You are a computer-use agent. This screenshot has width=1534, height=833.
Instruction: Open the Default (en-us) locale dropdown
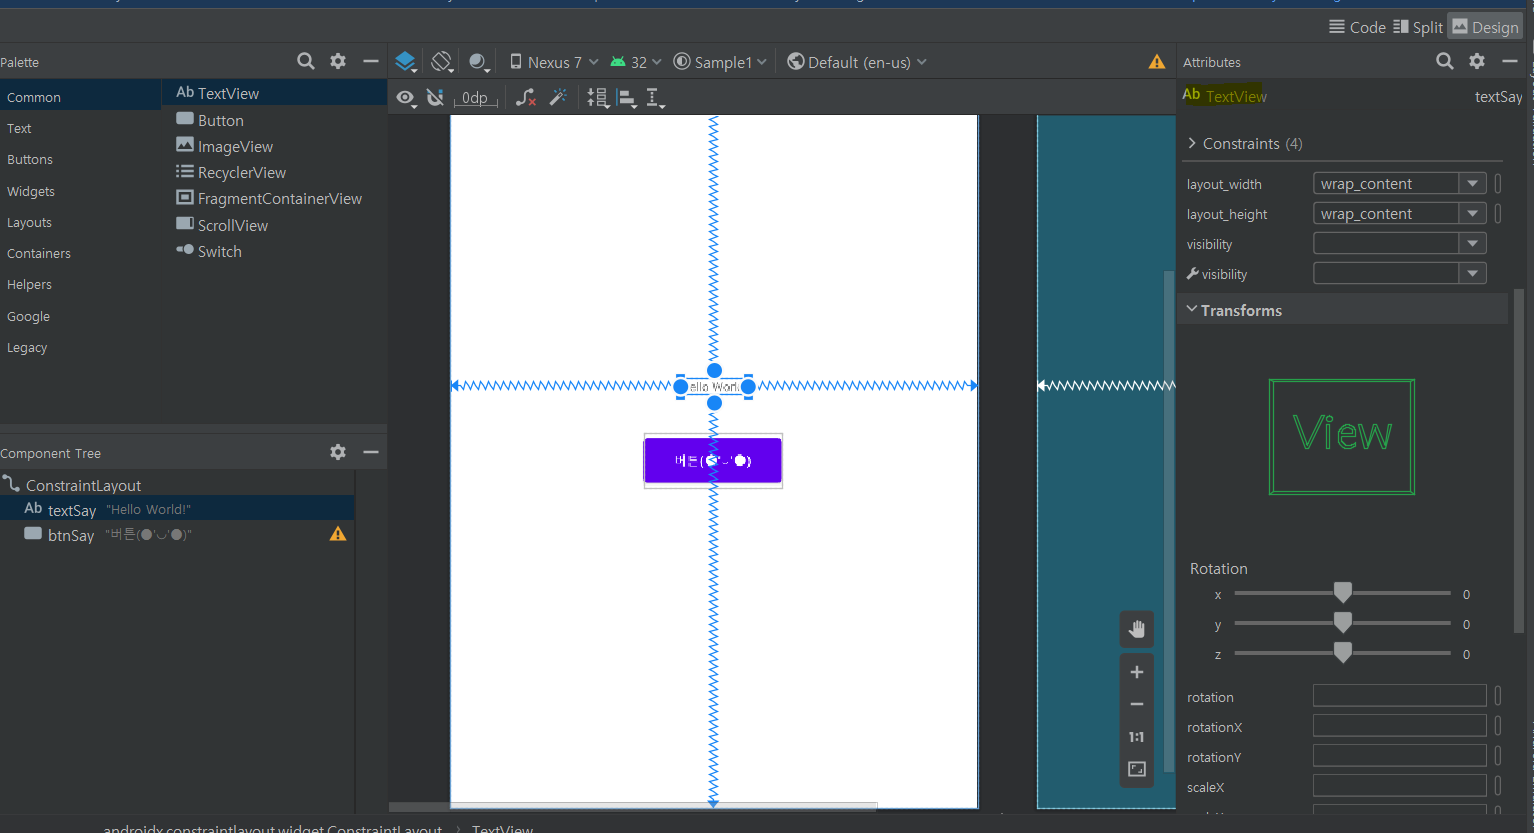click(857, 62)
